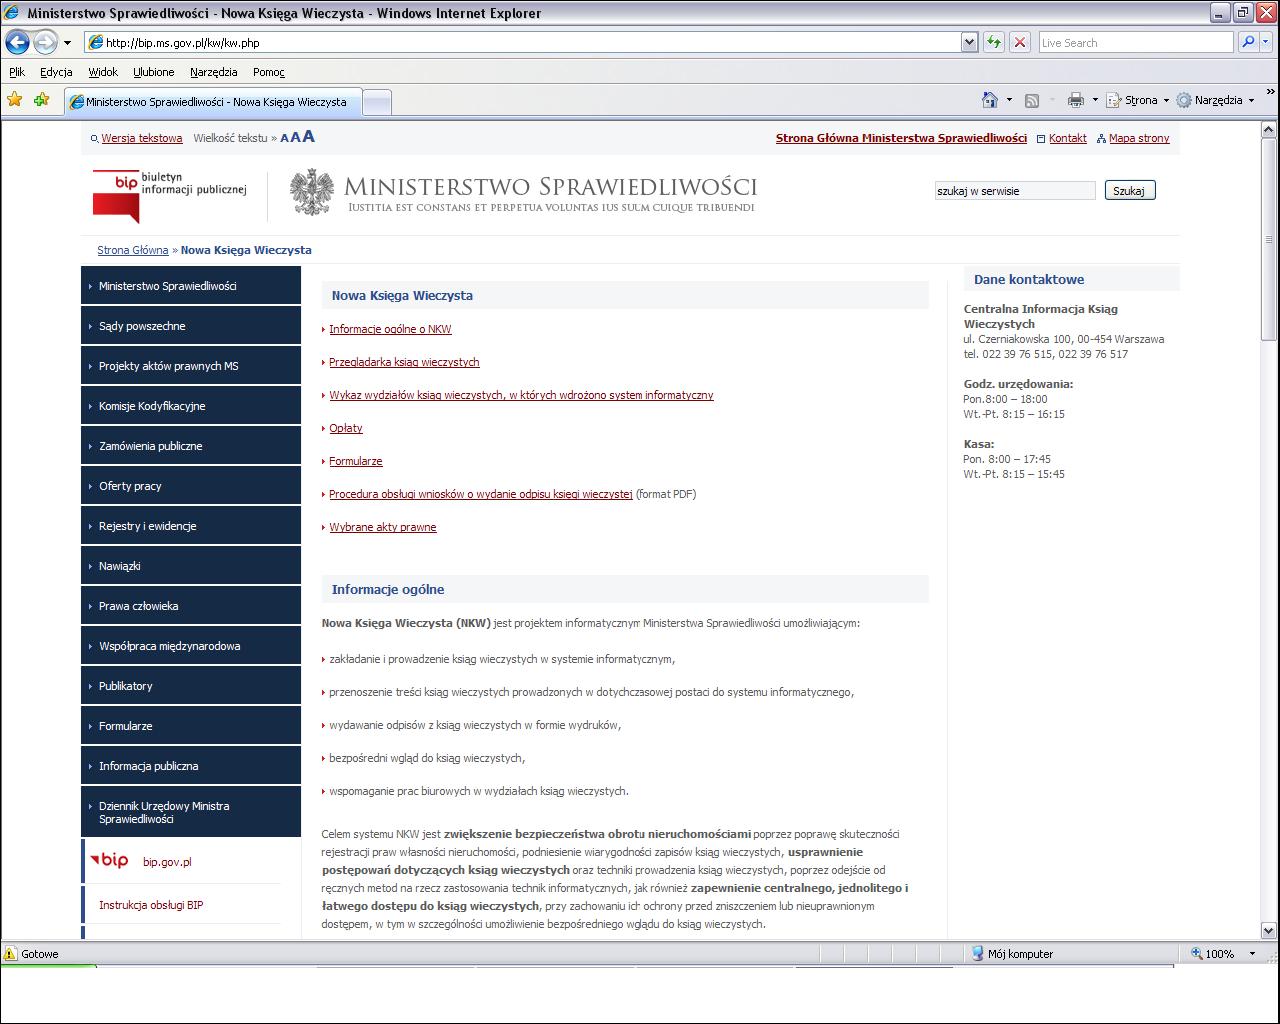
Task: Open Wybrane akty prawne link
Action: click(383, 527)
